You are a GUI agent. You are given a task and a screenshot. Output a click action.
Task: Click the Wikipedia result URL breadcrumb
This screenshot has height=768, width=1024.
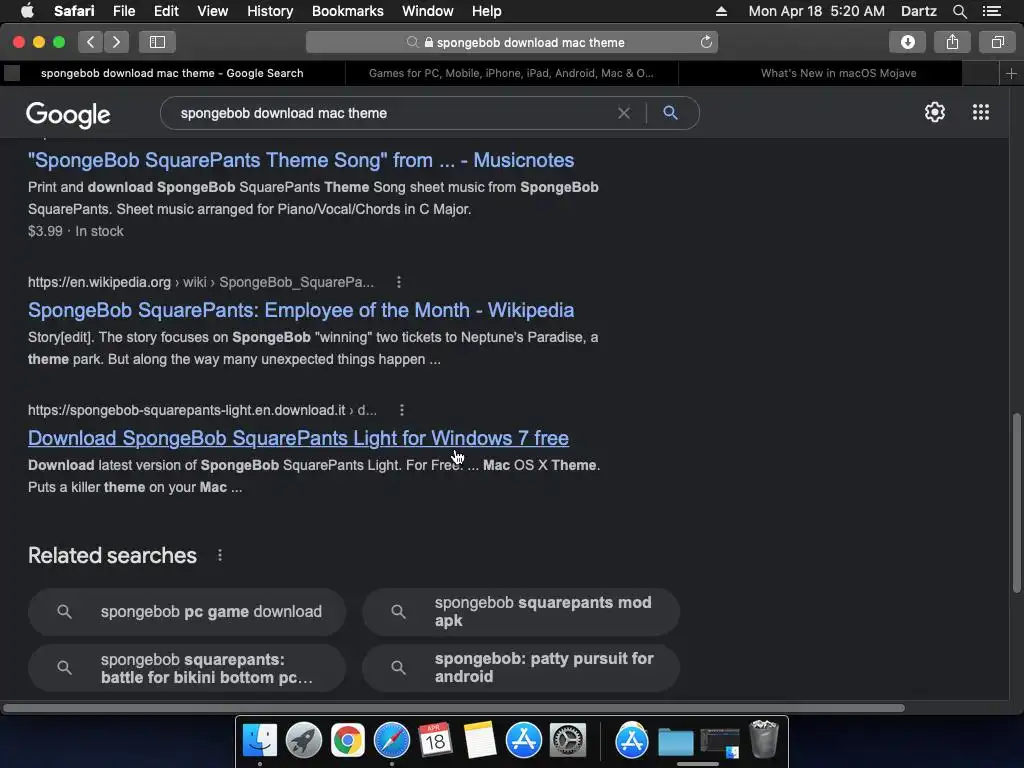pos(201,282)
